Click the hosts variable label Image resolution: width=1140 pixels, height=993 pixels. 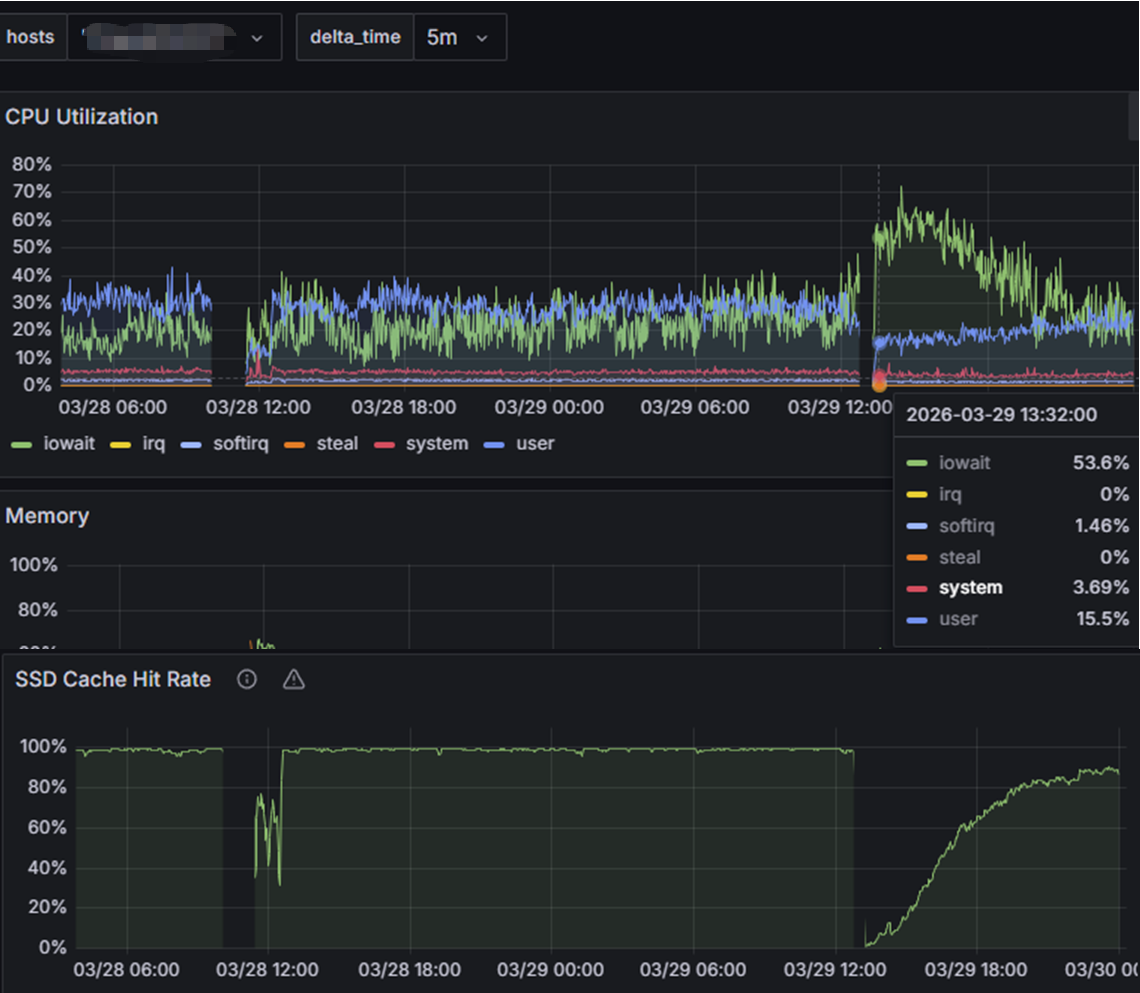pyautogui.click(x=31, y=37)
